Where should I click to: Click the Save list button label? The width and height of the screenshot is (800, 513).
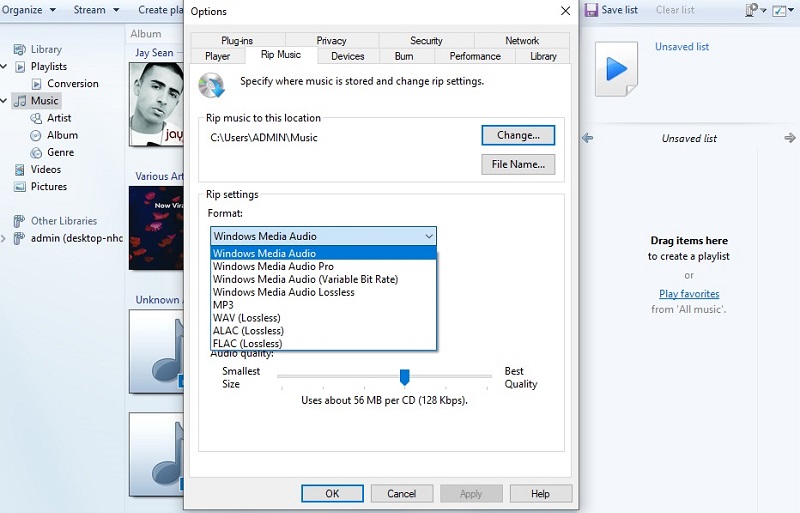619,10
